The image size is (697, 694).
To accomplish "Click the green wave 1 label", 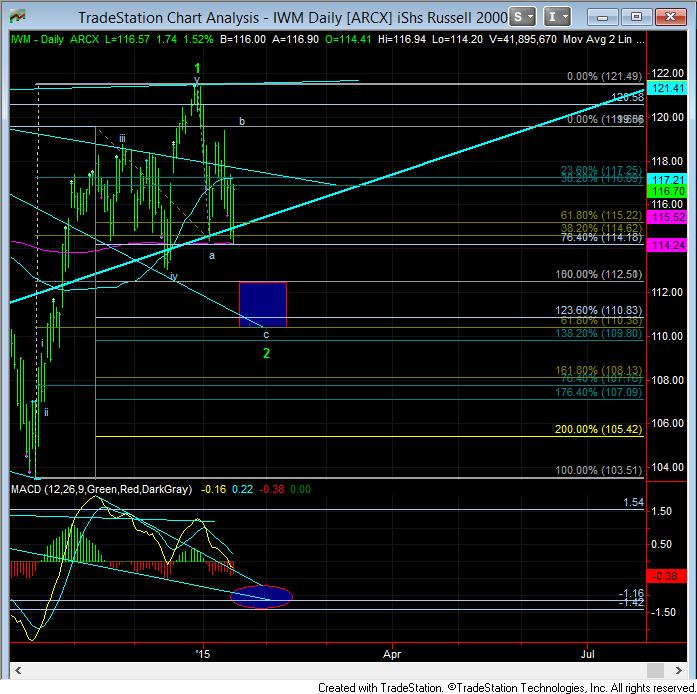I will coord(197,68).
